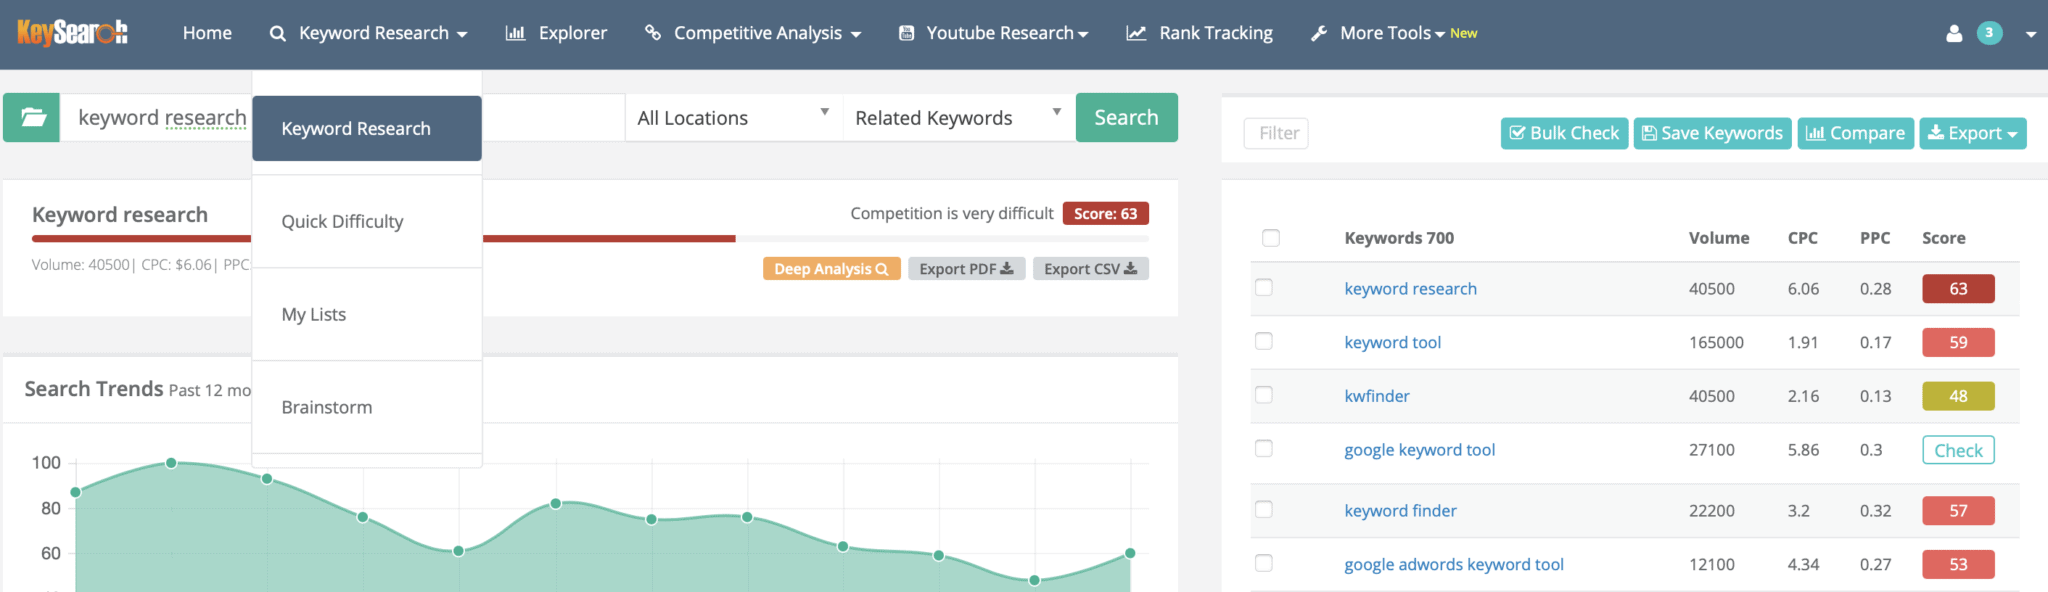Expand the account caret dropdown
Viewport: 2048px width, 592px height.
point(2031,34)
